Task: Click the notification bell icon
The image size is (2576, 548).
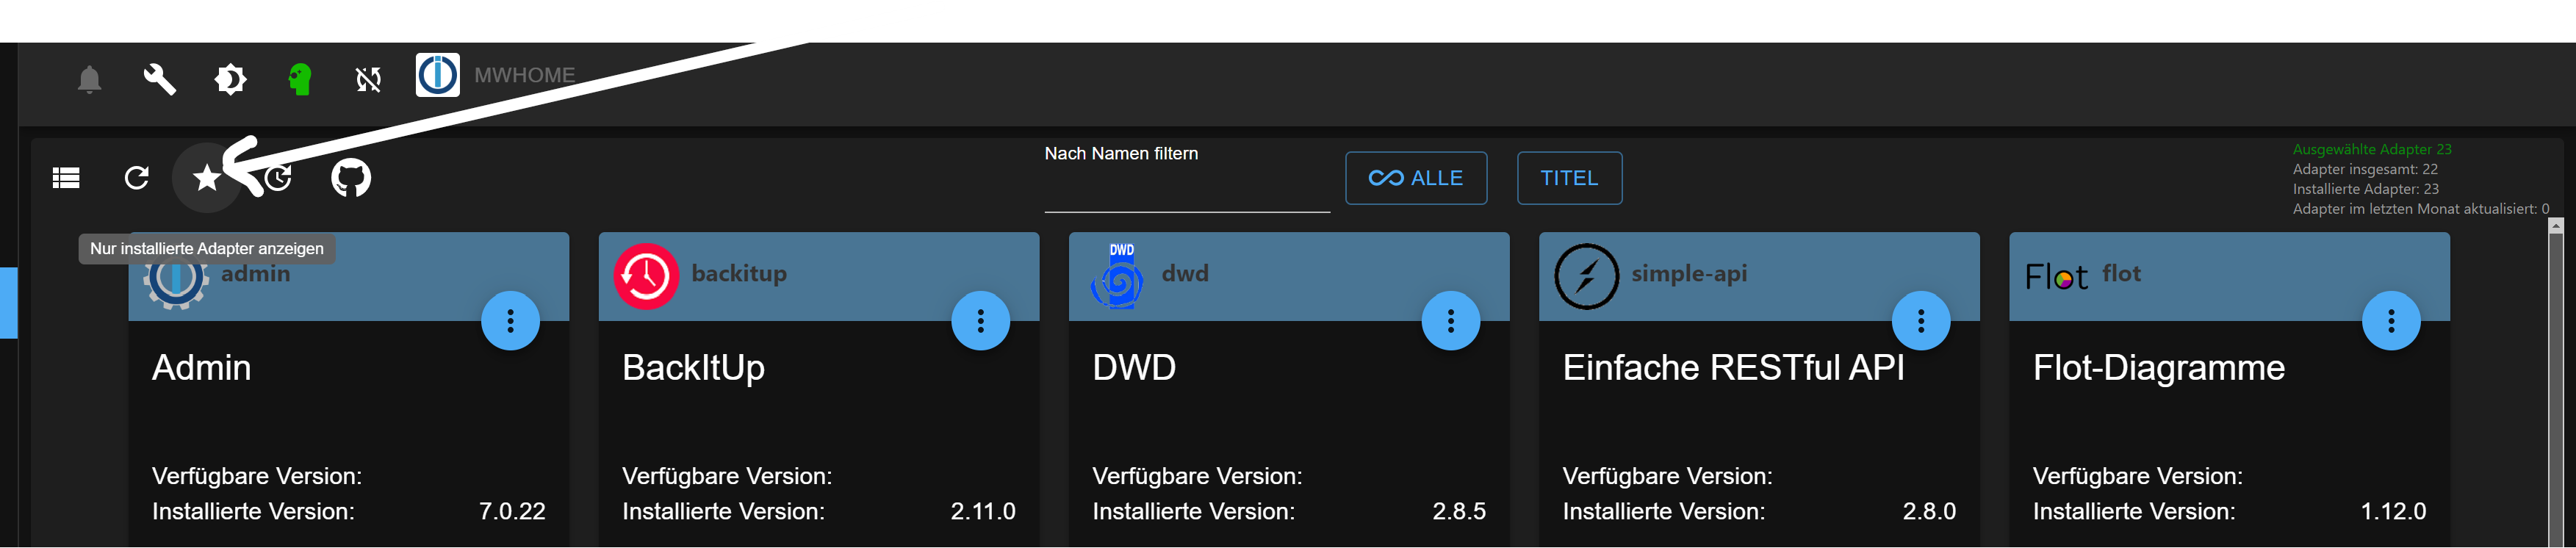Action: click(x=89, y=78)
